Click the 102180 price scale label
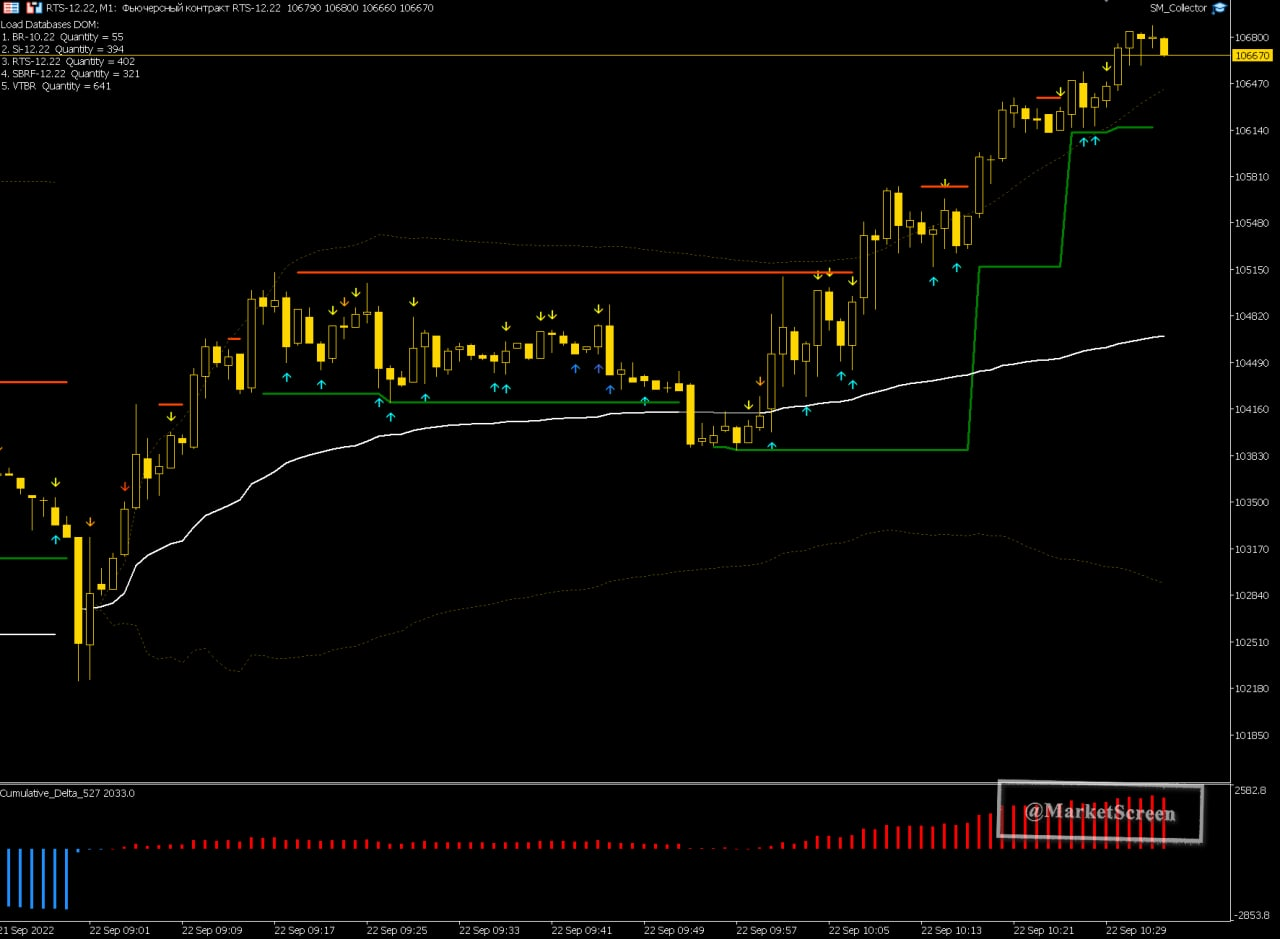This screenshot has width=1280, height=939. pos(1252,689)
